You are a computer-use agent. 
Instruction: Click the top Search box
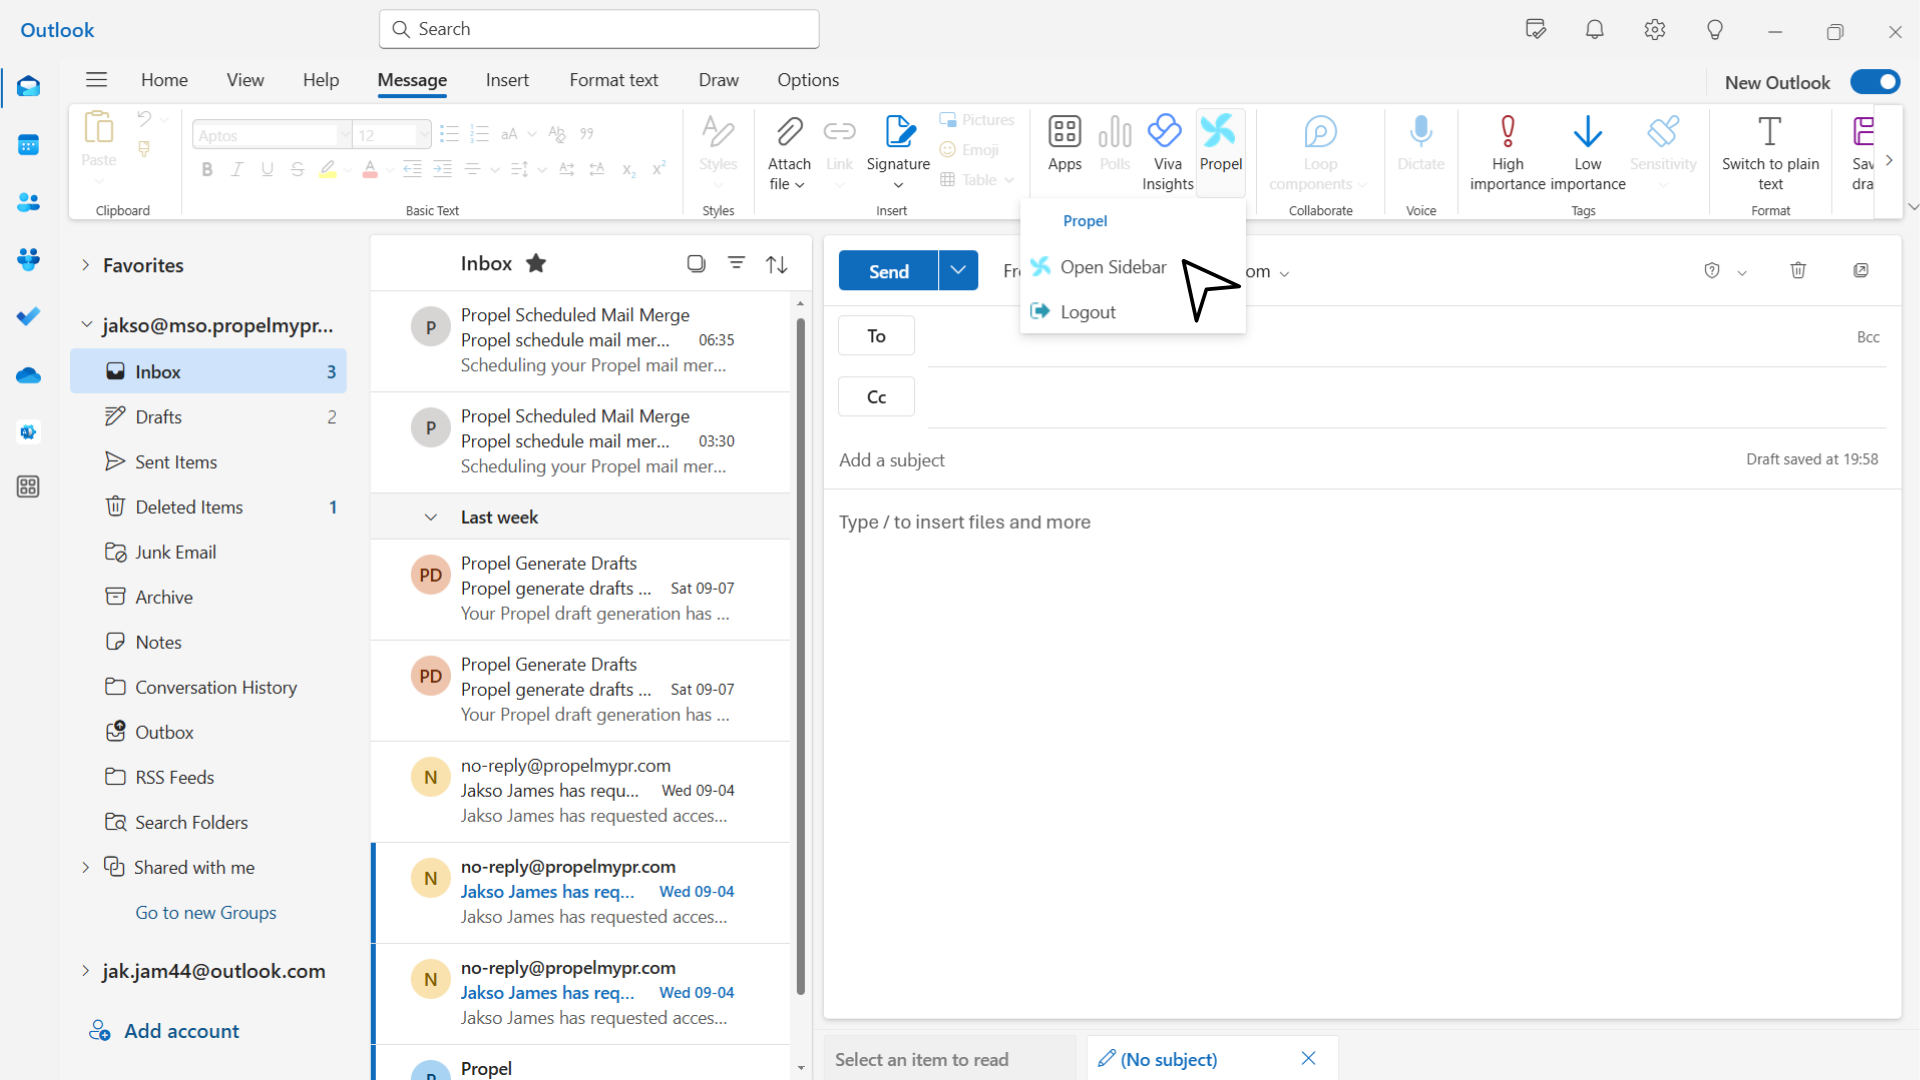[599, 29]
